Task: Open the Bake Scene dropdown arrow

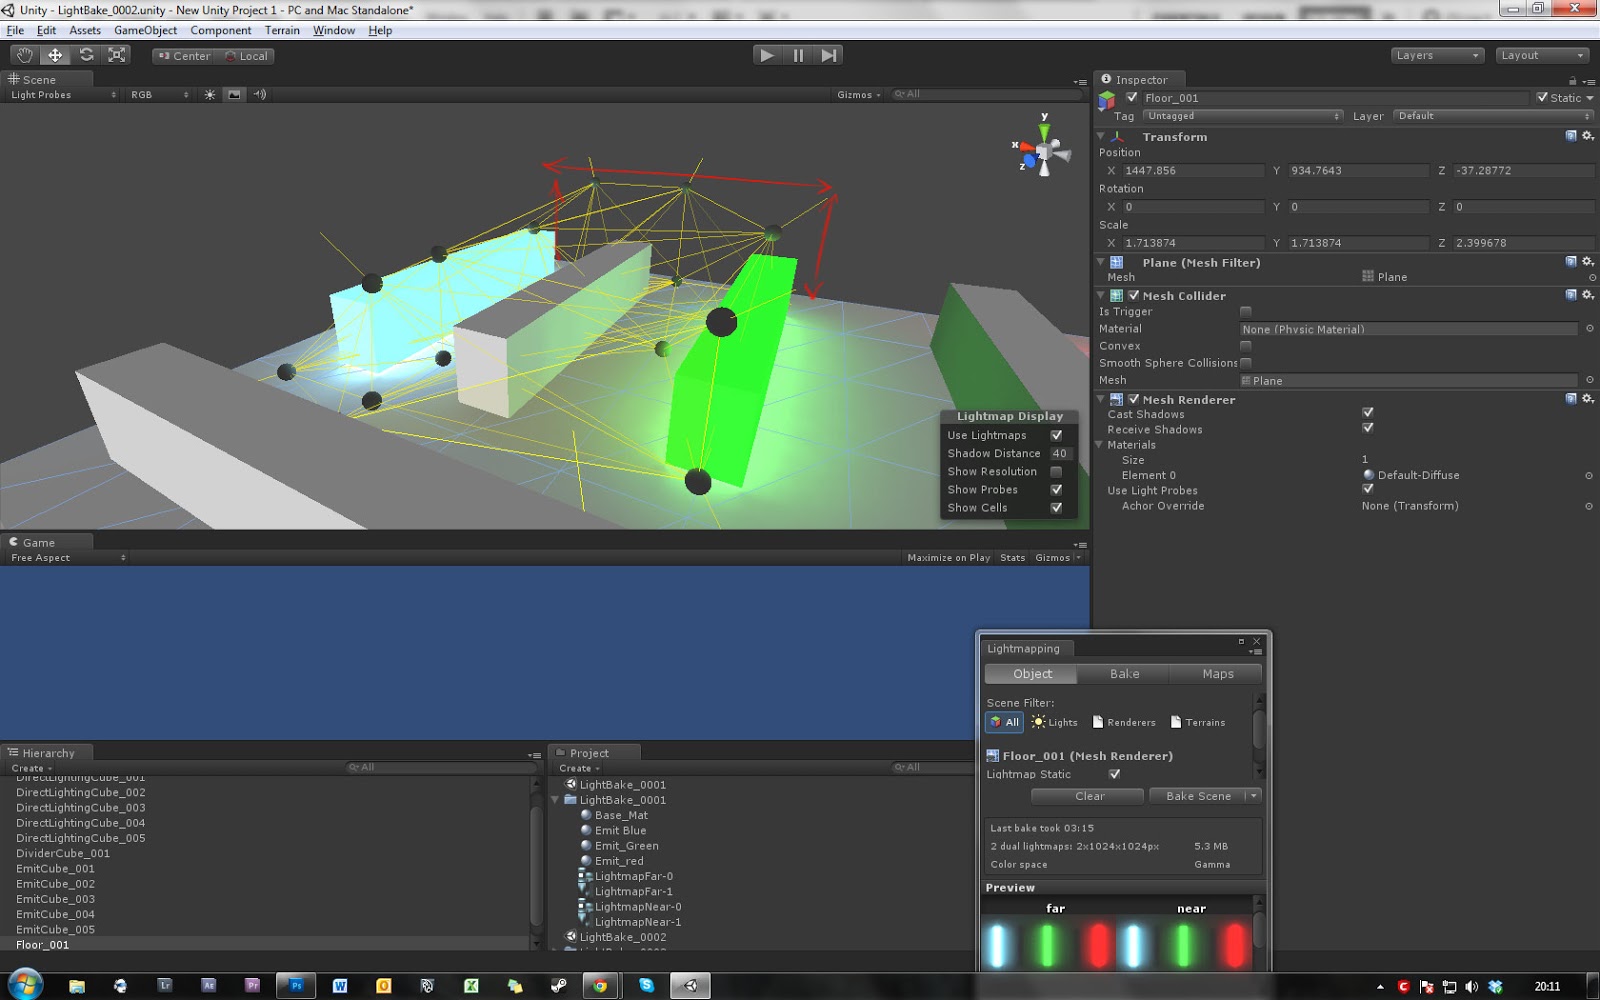Action: (x=1253, y=796)
